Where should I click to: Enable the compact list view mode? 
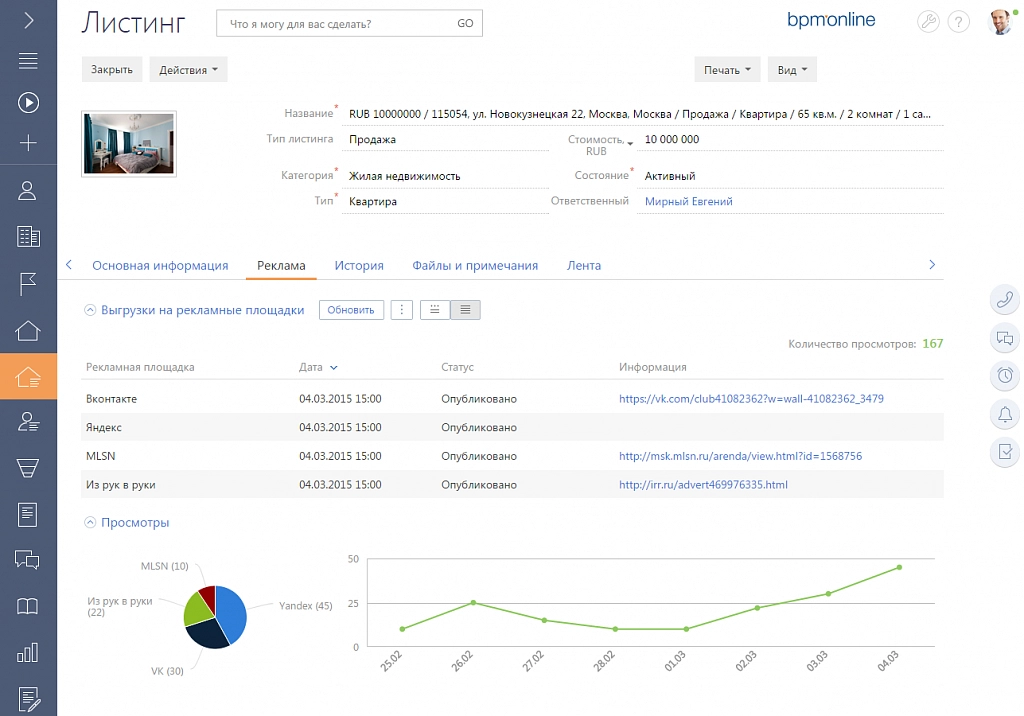click(x=434, y=310)
